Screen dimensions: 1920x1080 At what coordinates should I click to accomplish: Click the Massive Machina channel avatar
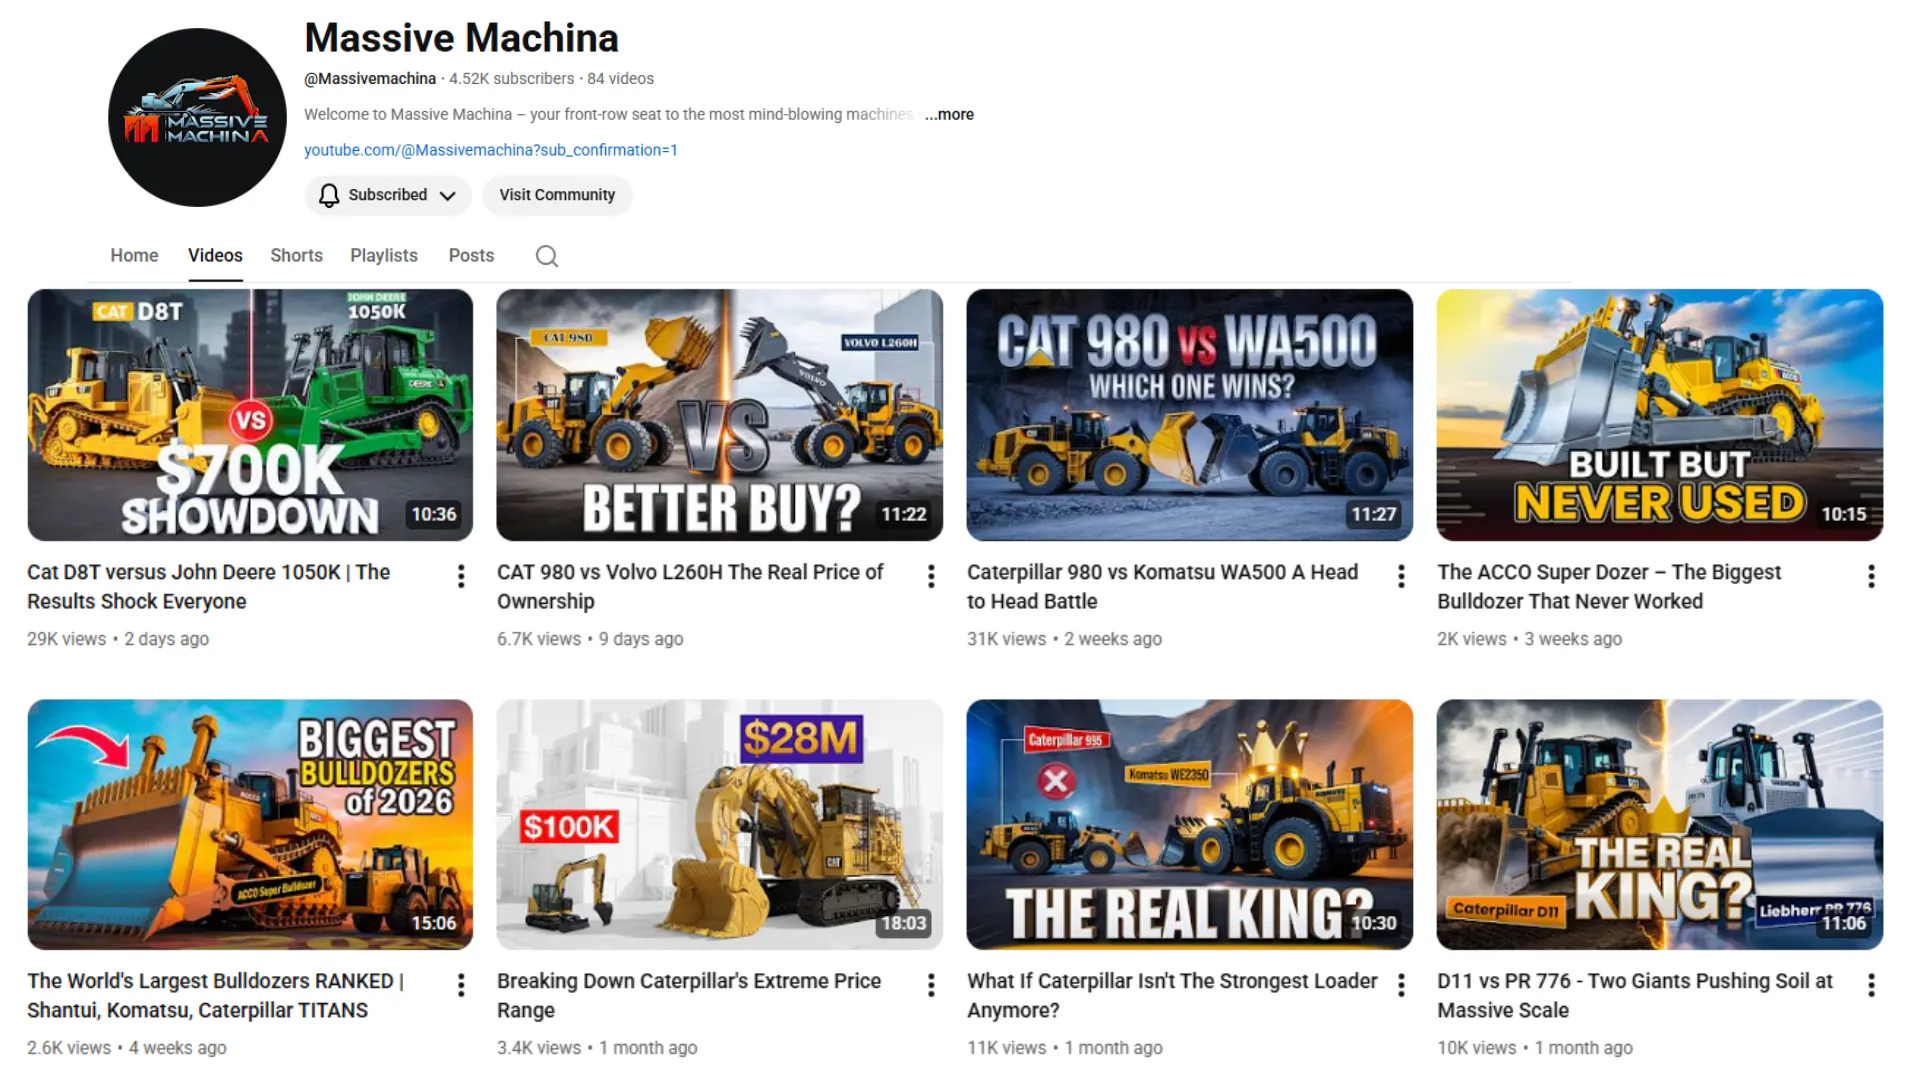pos(197,117)
